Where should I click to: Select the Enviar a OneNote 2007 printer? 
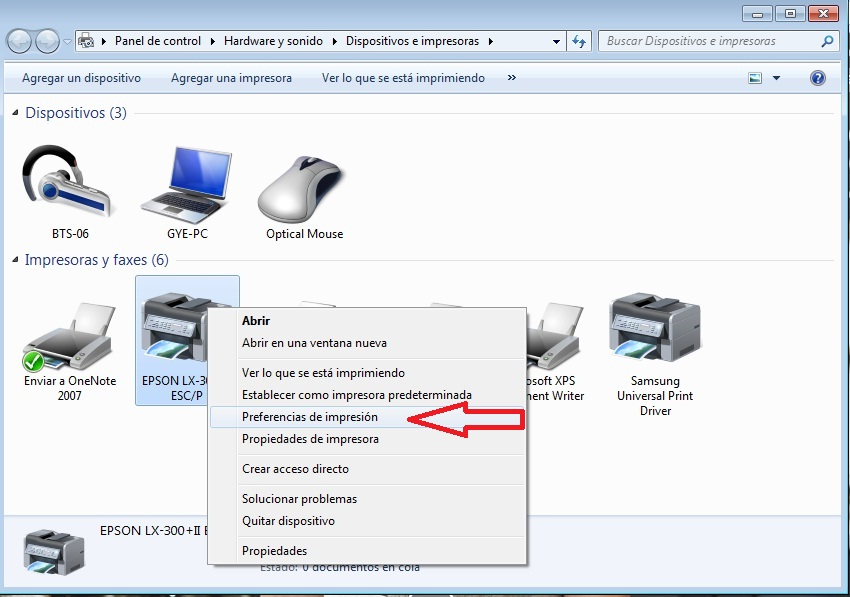coord(69,352)
